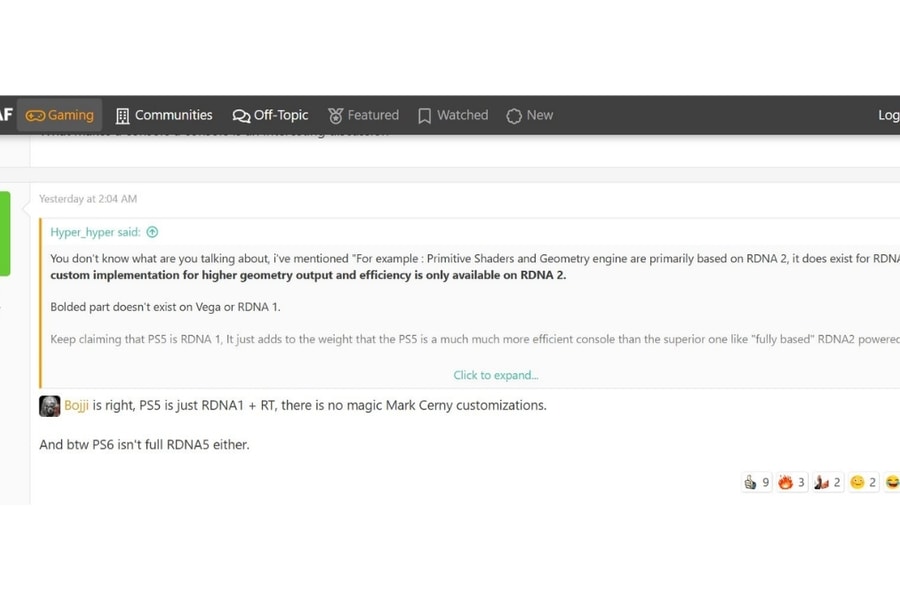
Task: Click the laughing emoji reaction
Action: point(892,482)
